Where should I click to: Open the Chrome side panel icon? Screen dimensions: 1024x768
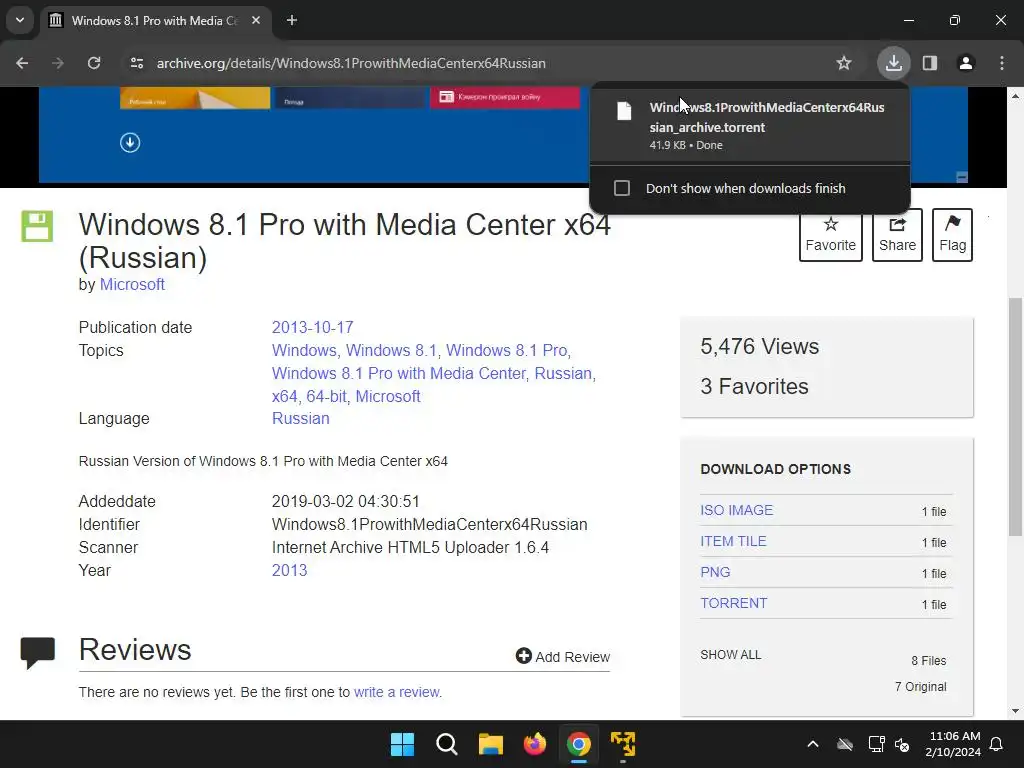[930, 63]
